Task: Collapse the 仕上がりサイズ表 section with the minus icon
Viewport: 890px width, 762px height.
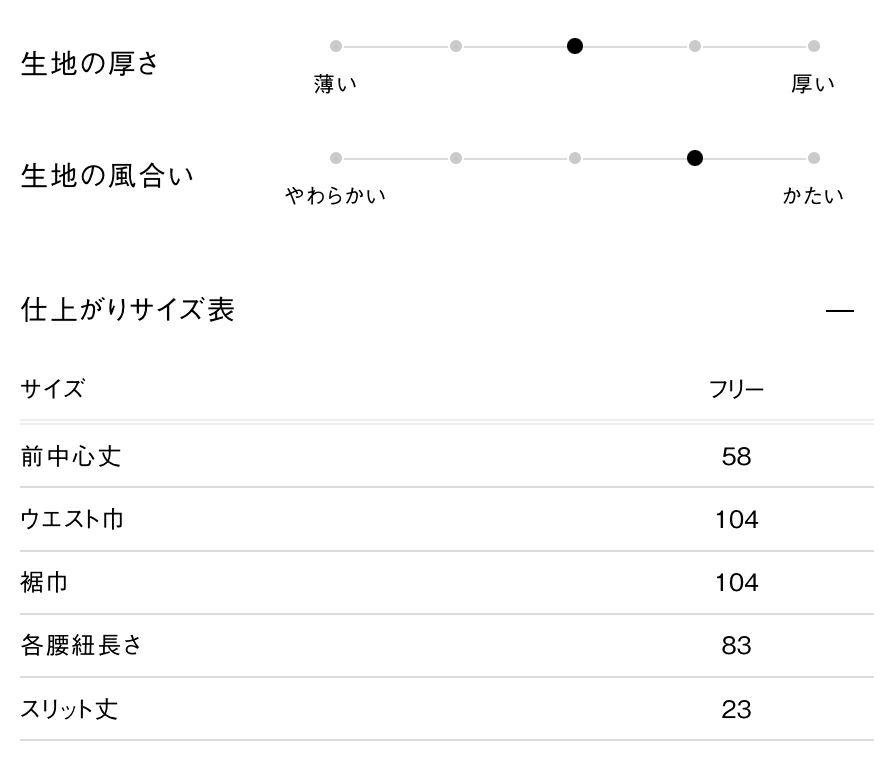Action: tap(839, 311)
